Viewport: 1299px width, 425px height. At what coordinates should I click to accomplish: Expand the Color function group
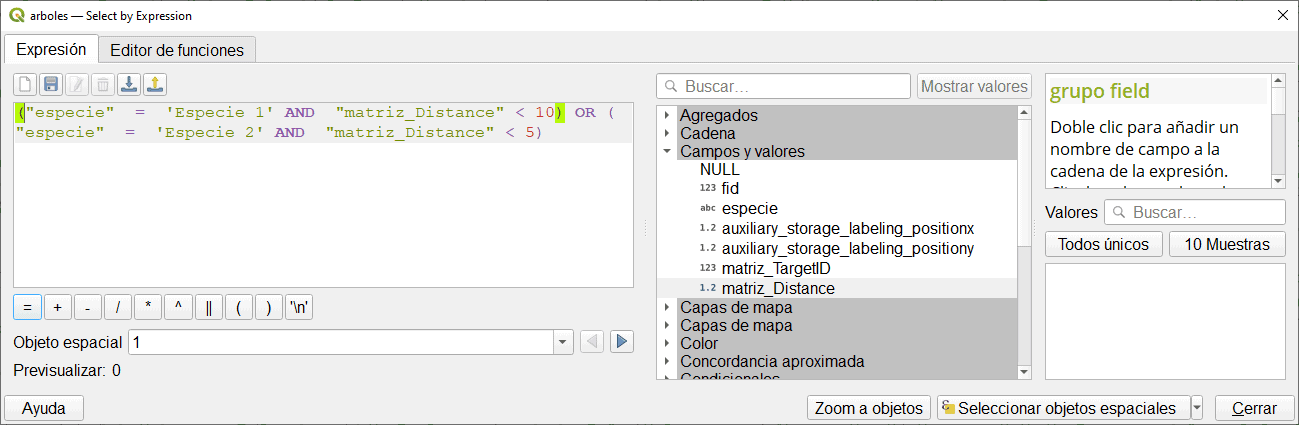tap(667, 344)
